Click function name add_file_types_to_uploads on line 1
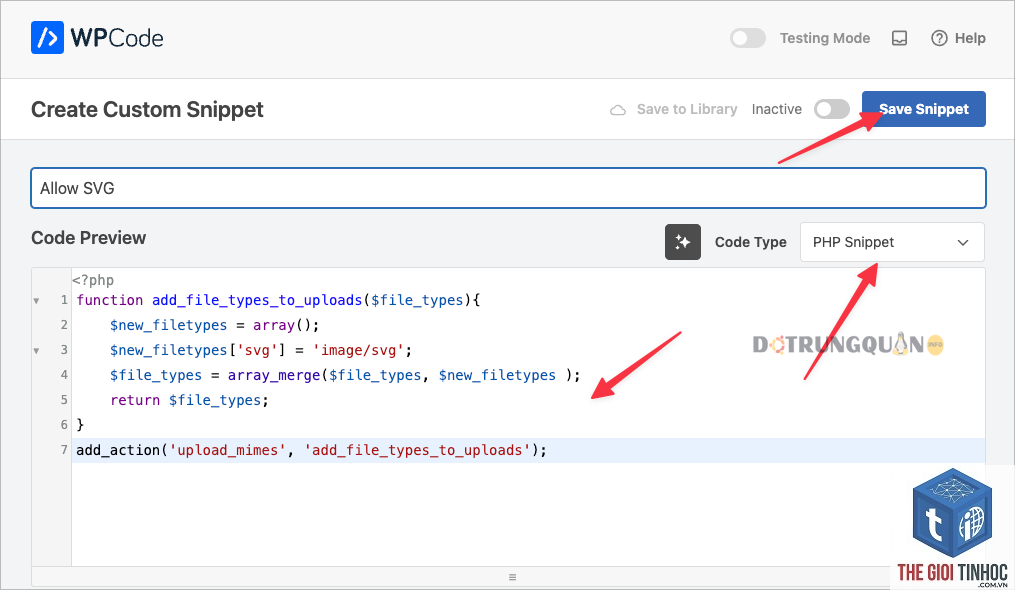1015x590 pixels. [257, 301]
